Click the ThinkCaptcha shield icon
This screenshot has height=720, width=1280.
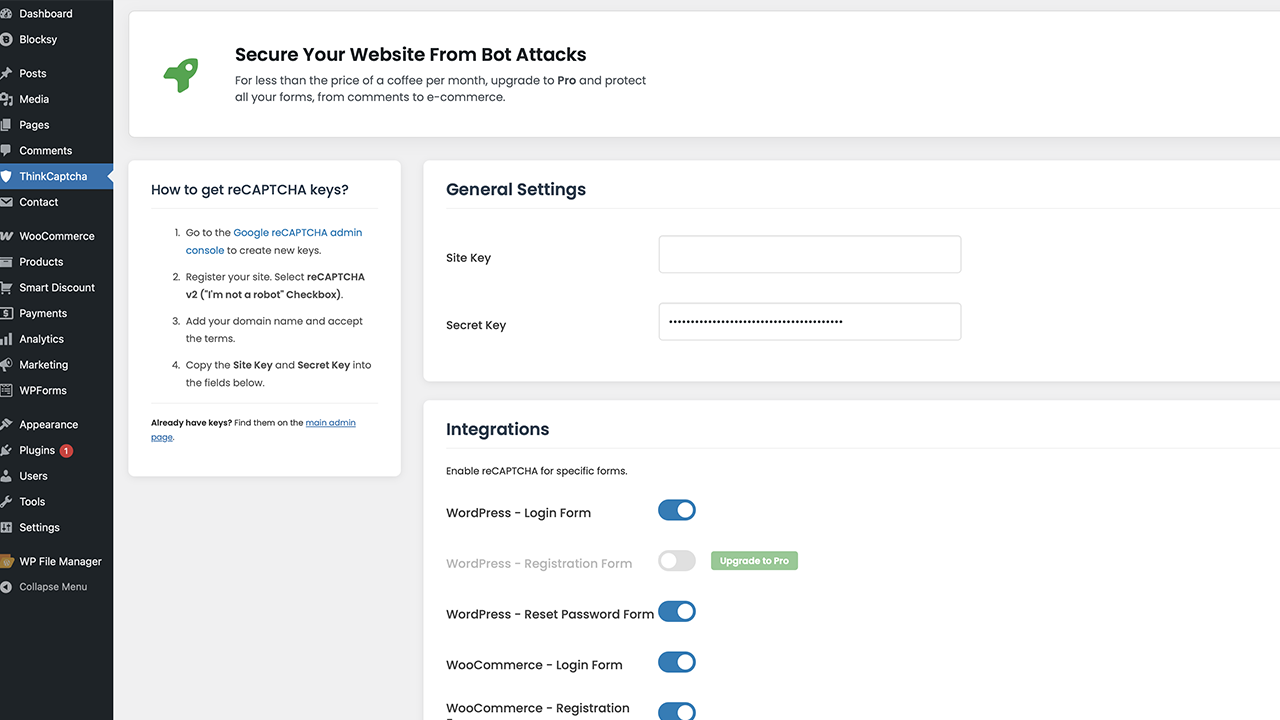[6, 176]
